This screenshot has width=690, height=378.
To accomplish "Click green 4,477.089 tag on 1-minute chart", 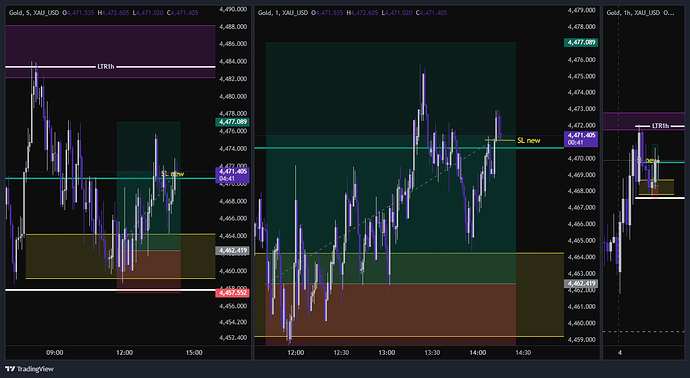I will (581, 43).
